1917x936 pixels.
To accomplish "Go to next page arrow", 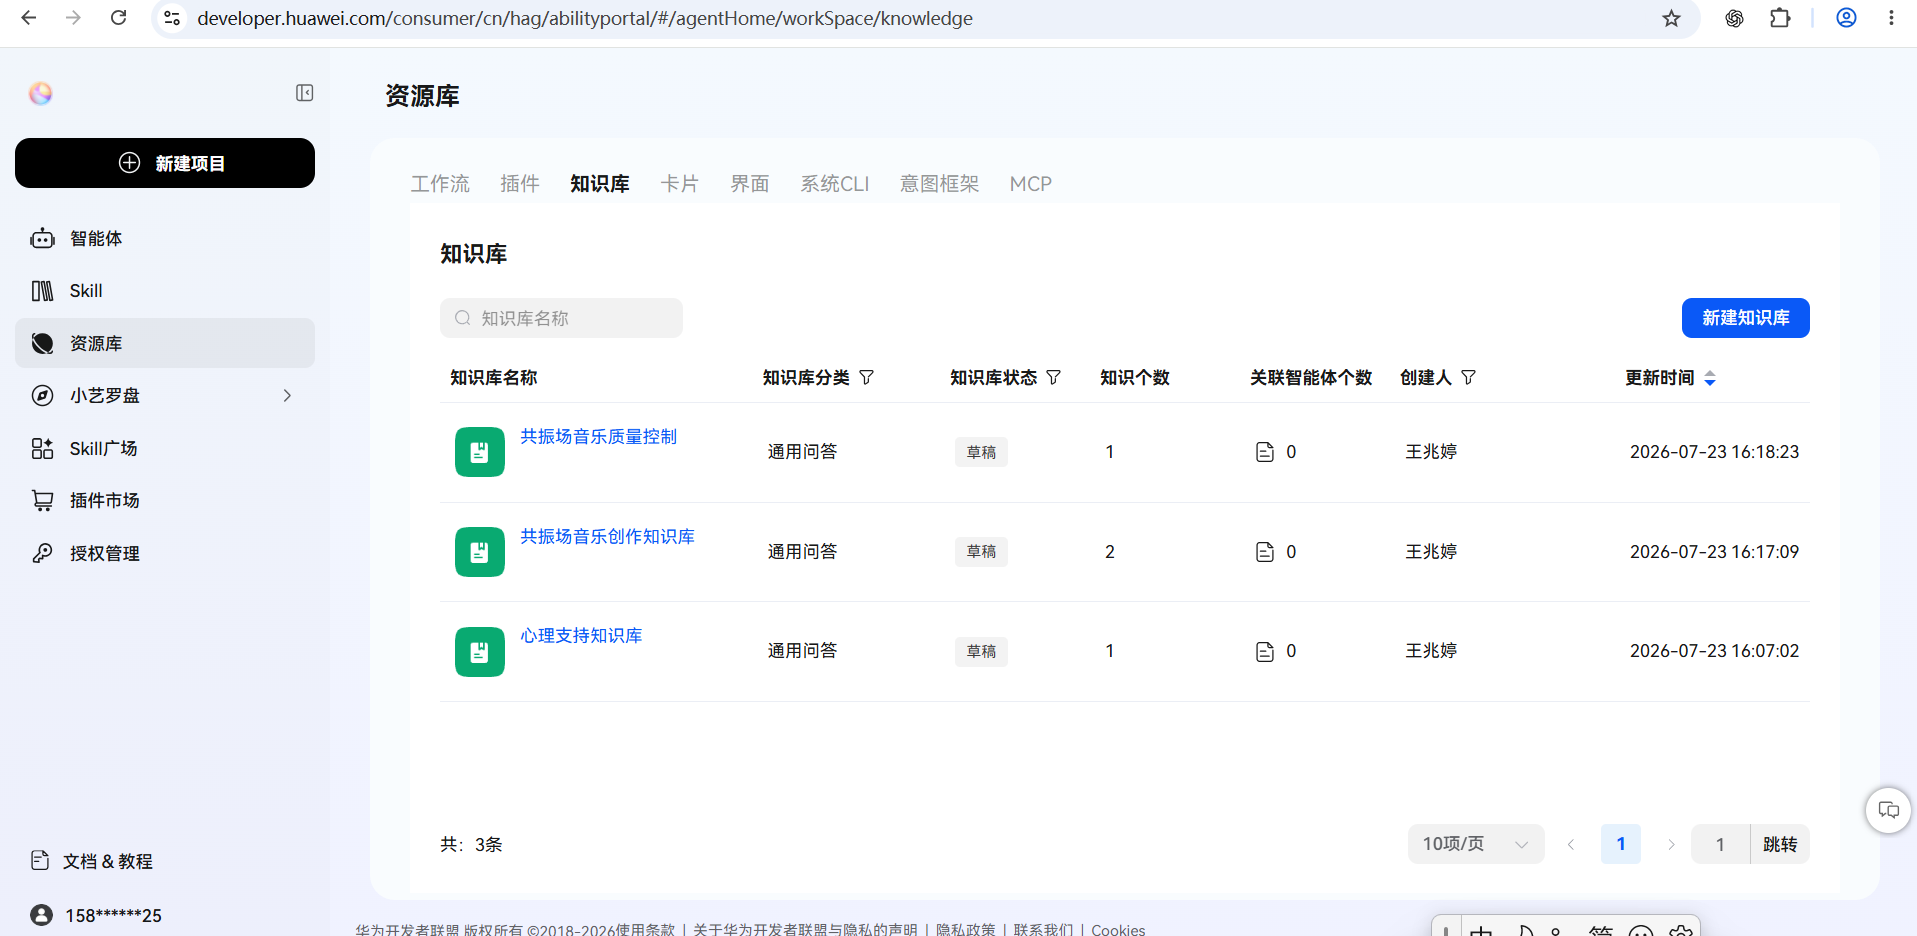I will pyautogui.click(x=1671, y=845).
